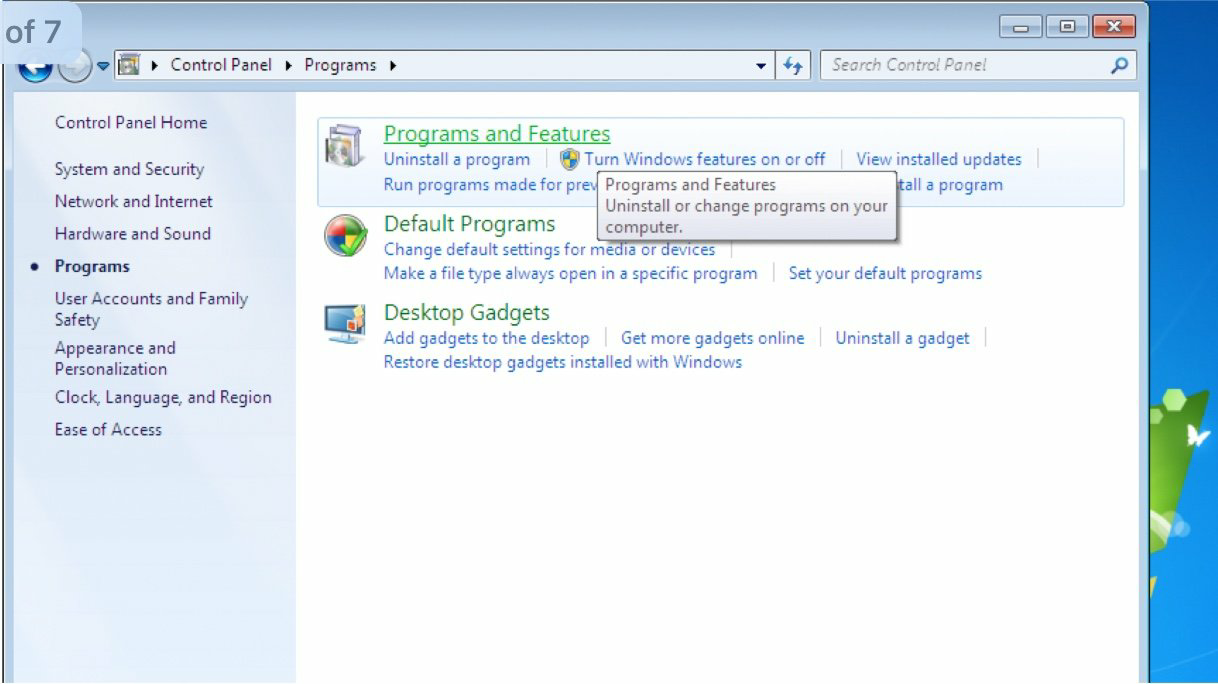This screenshot has width=1218, height=684.
Task: Click the Forward navigation button
Action: tap(74, 67)
